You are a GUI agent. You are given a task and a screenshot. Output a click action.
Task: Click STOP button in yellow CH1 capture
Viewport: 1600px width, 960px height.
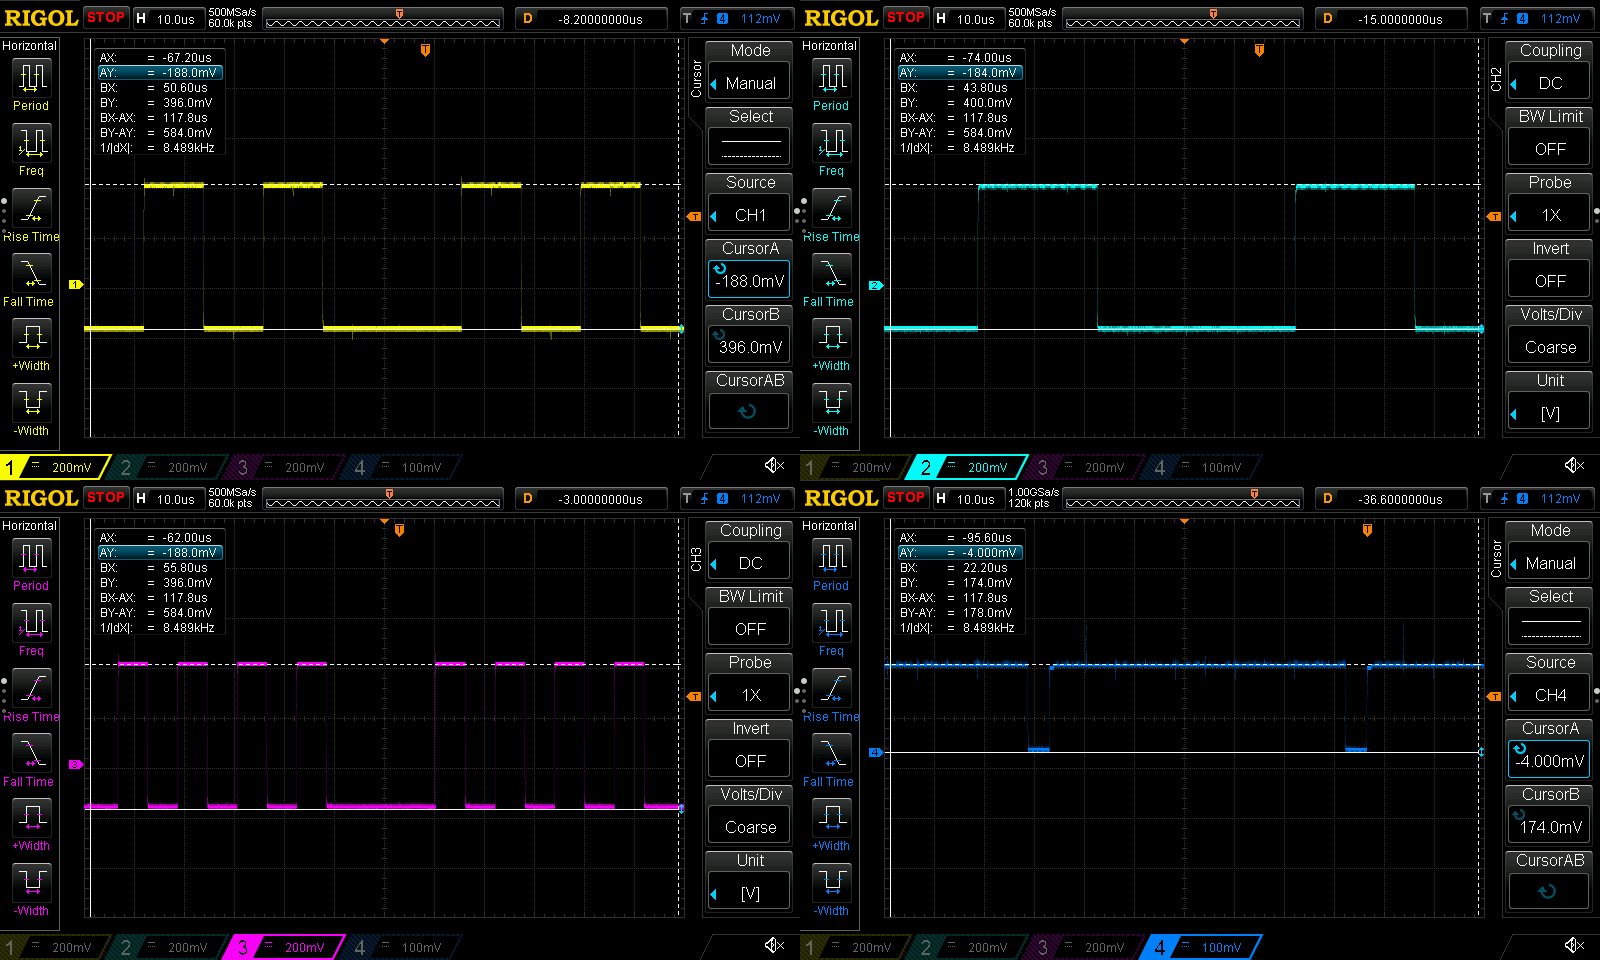[x=105, y=17]
